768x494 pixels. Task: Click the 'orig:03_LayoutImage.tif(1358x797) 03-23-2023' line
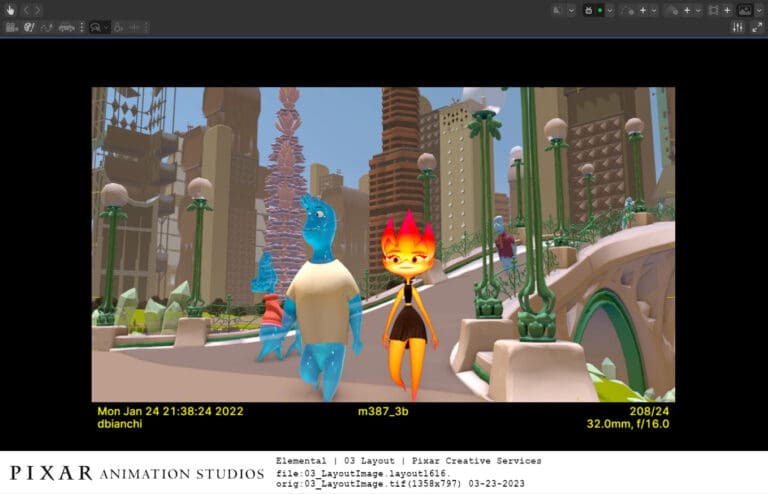click(400, 484)
